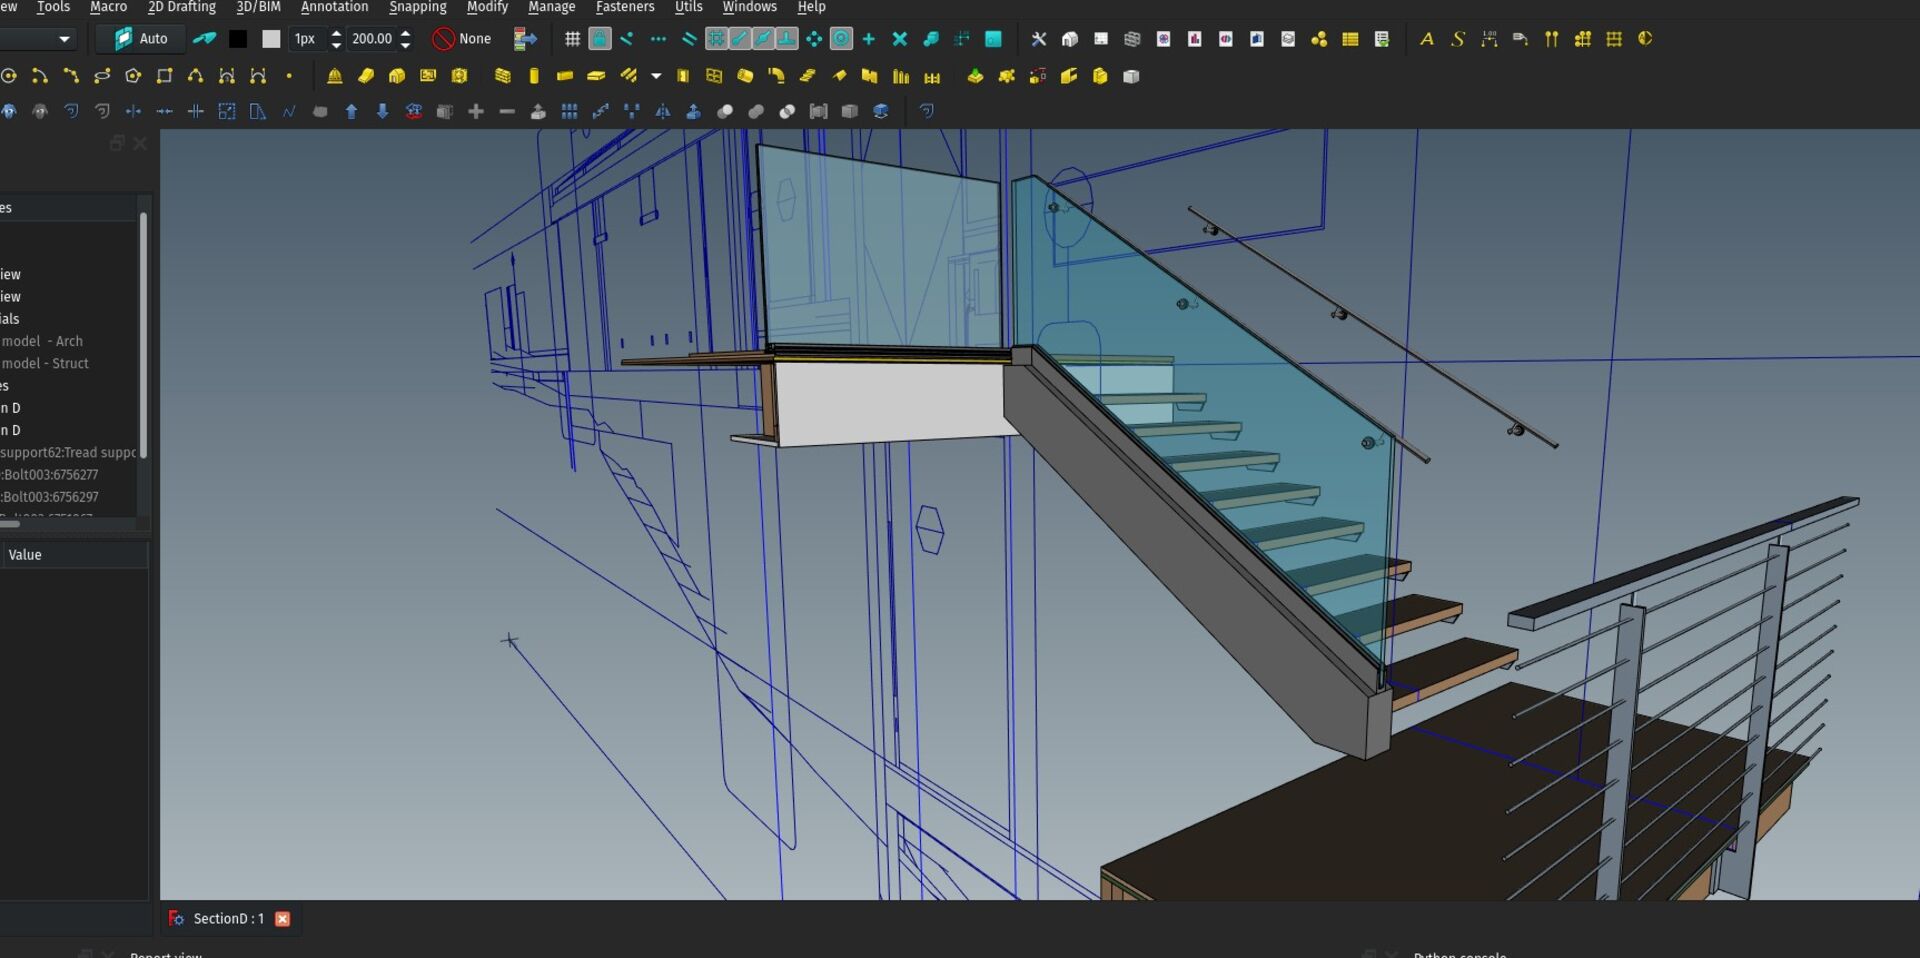Screen dimensions: 1920x958
Task: Click the Text annotation 'A' icon
Action: tap(1427, 39)
